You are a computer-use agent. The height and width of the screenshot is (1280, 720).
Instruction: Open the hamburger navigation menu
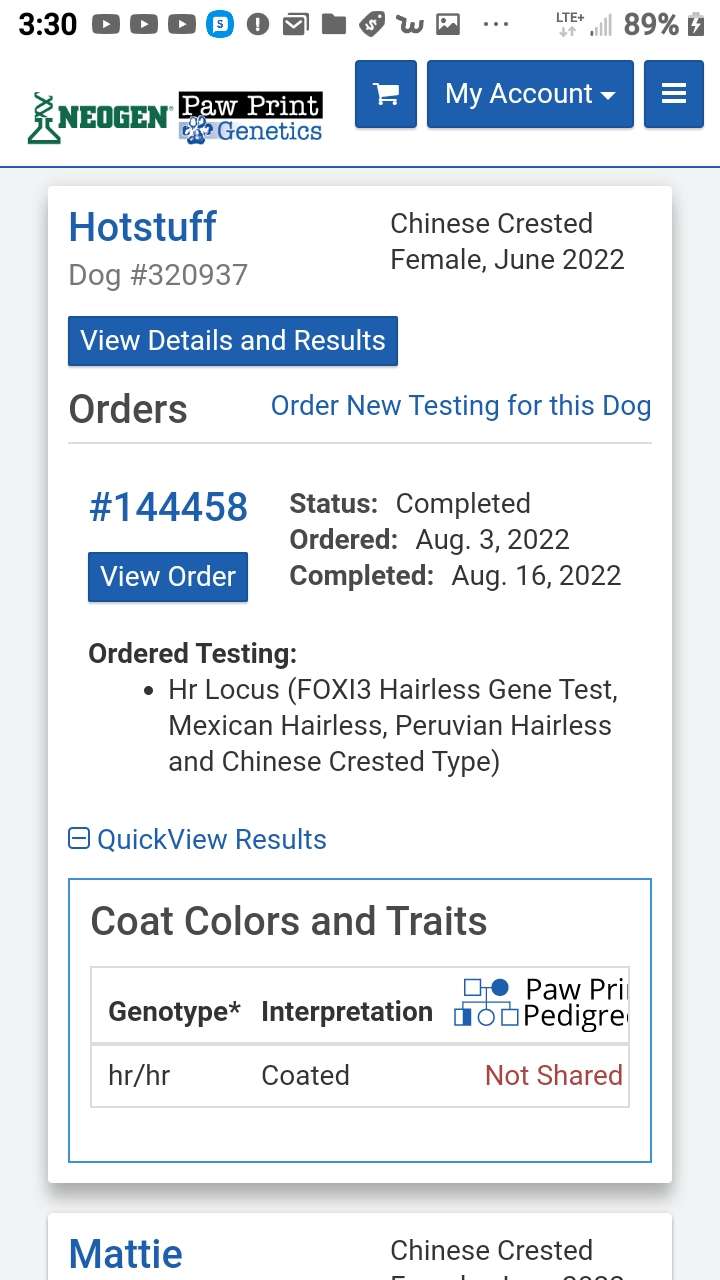coord(673,94)
